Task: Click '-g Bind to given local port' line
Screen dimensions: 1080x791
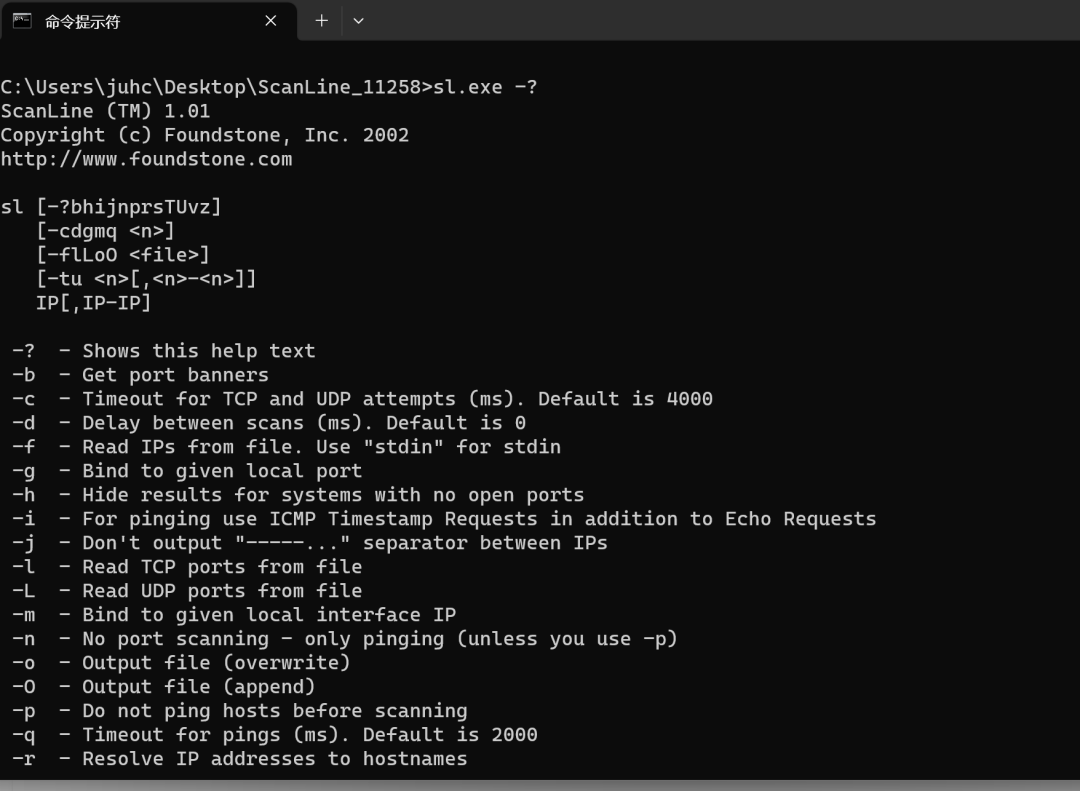Action: pos(187,471)
